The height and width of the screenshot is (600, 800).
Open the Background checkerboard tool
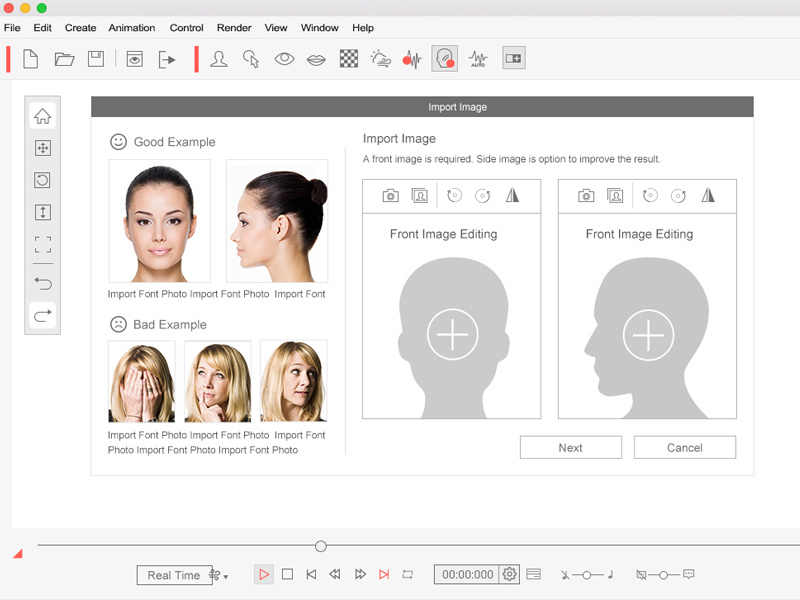[349, 58]
